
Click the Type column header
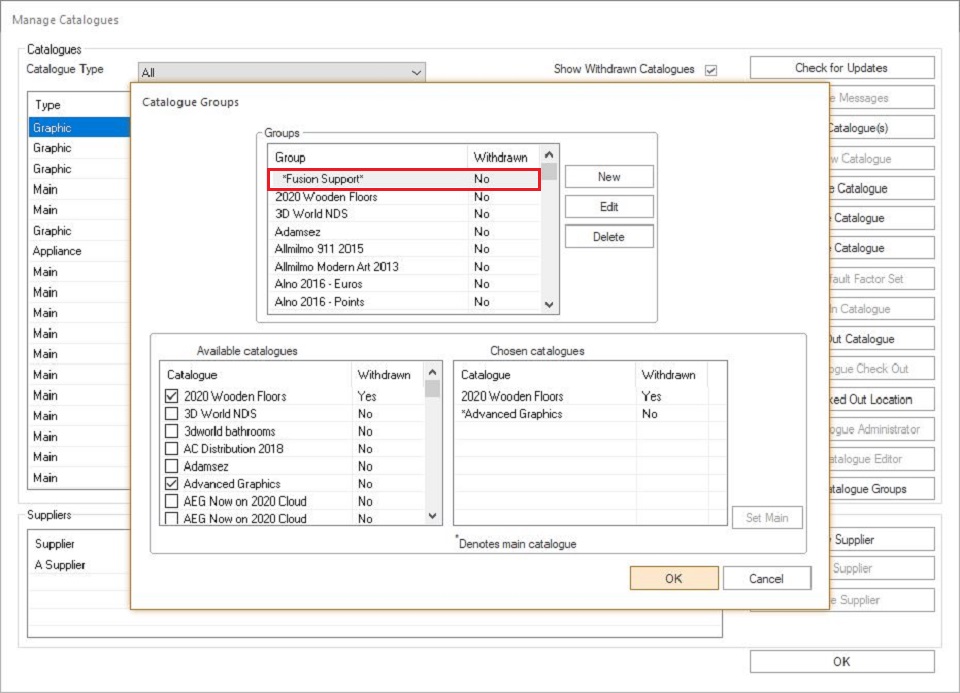(x=79, y=105)
